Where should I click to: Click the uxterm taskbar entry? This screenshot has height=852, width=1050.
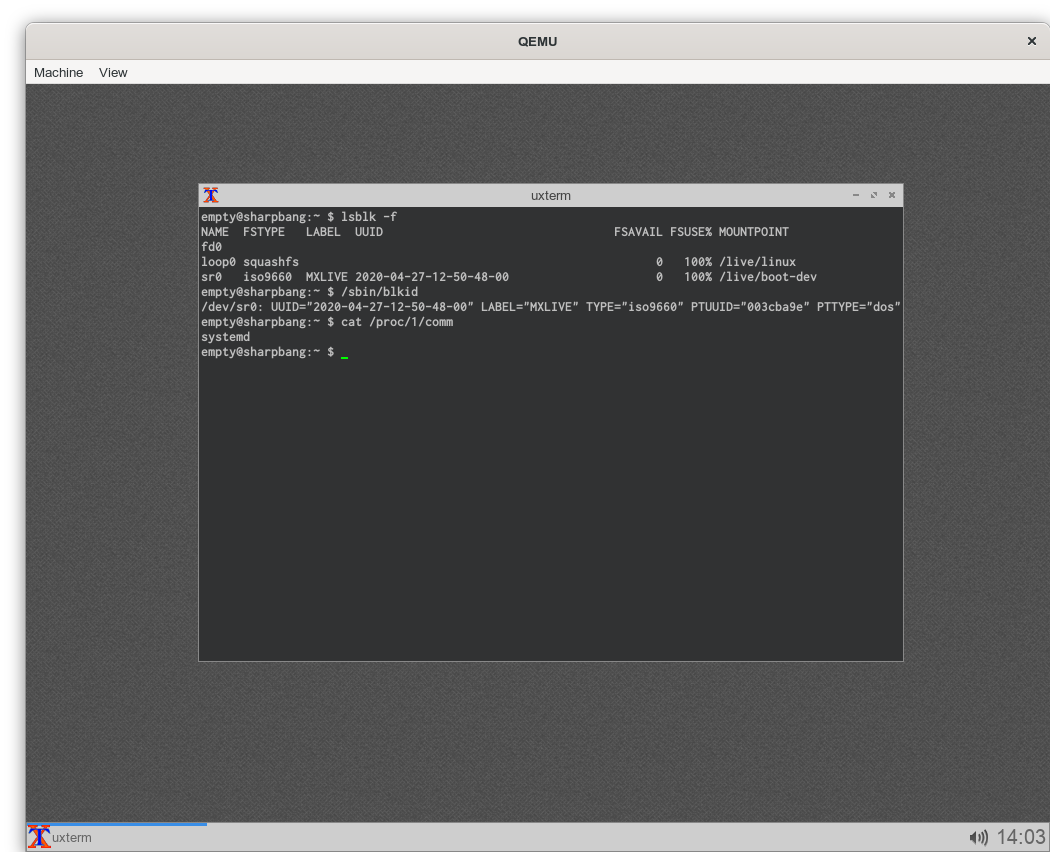[117, 837]
